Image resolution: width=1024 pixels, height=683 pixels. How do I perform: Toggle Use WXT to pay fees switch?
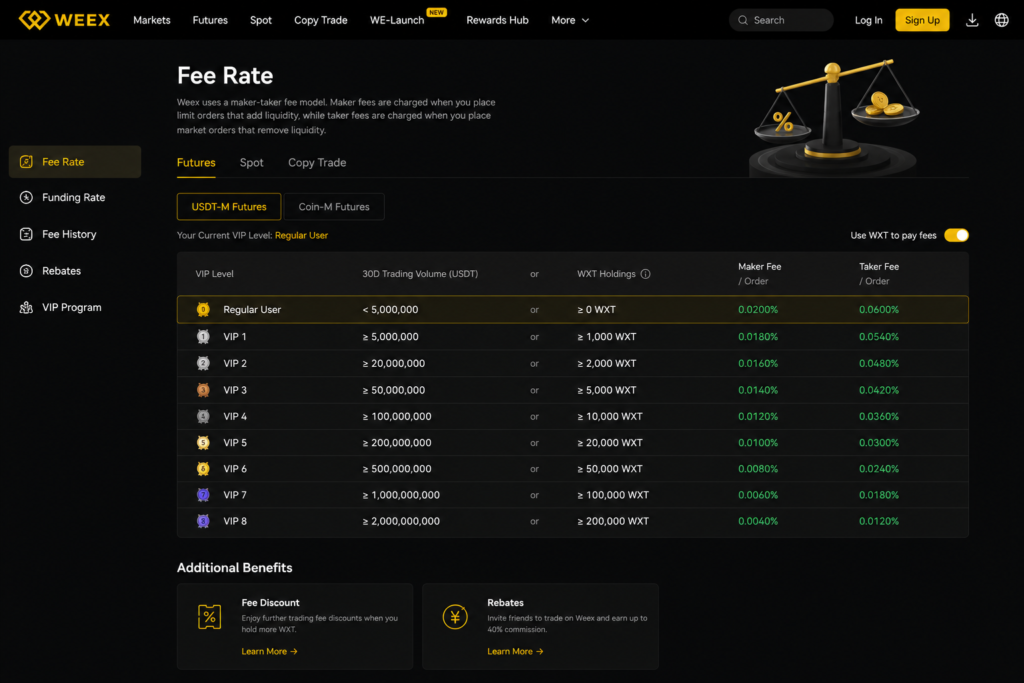[956, 235]
